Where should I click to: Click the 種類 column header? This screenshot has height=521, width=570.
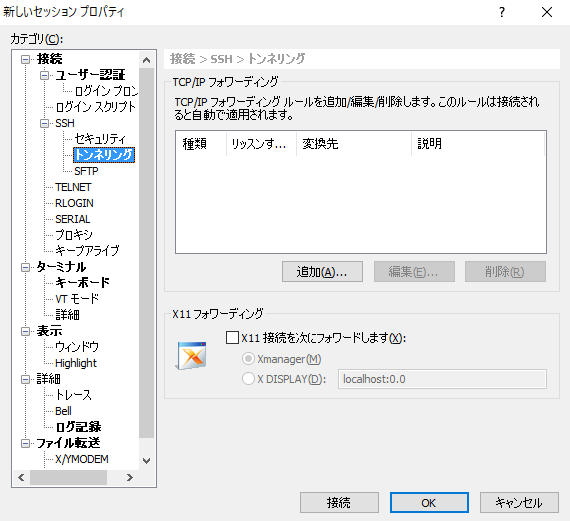click(x=201, y=144)
